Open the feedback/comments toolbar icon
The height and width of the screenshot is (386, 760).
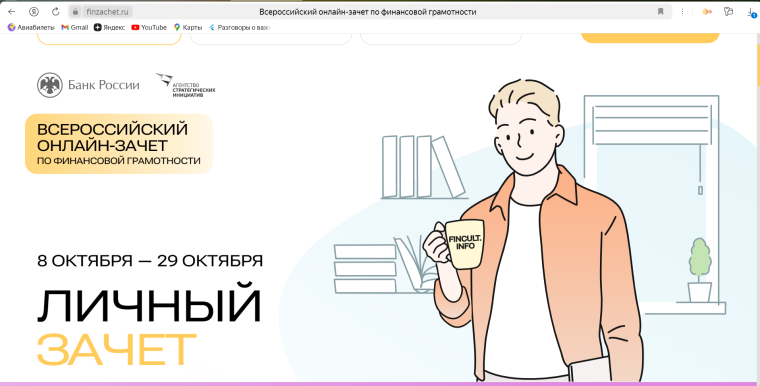pos(728,12)
